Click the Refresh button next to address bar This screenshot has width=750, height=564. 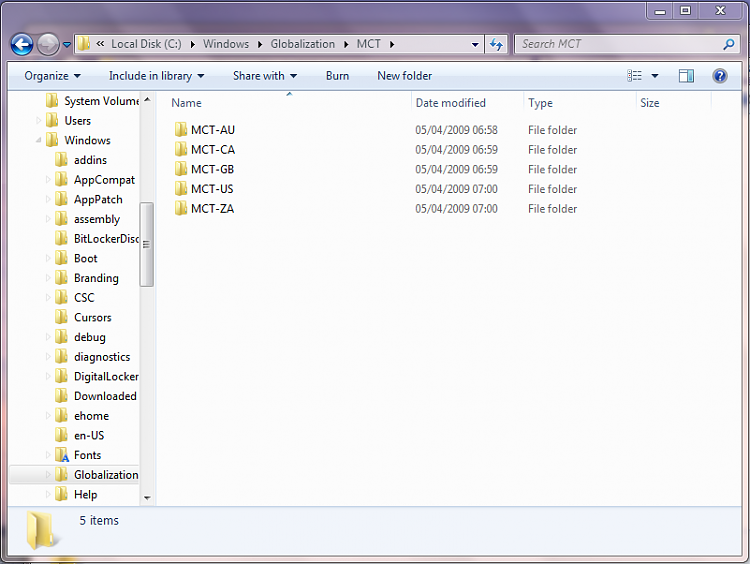pyautogui.click(x=496, y=44)
